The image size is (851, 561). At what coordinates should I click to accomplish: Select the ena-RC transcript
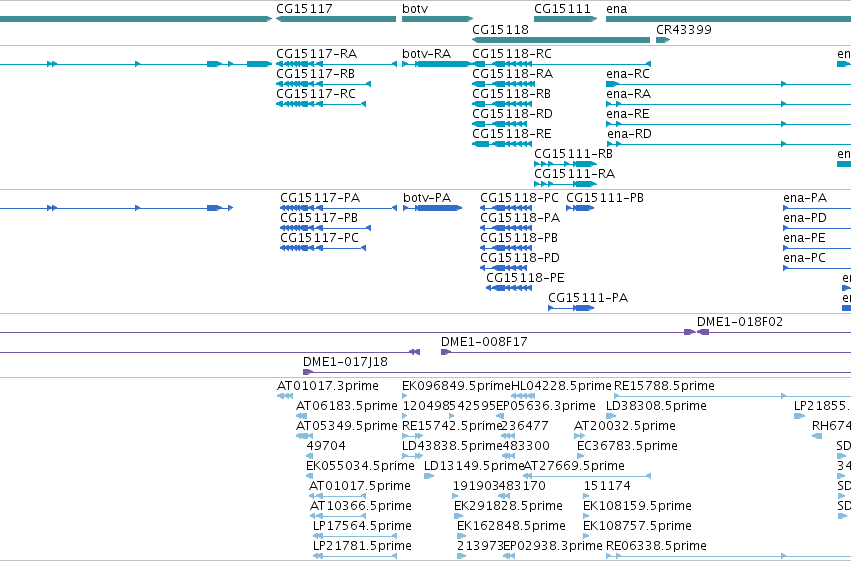pyautogui.click(x=728, y=84)
